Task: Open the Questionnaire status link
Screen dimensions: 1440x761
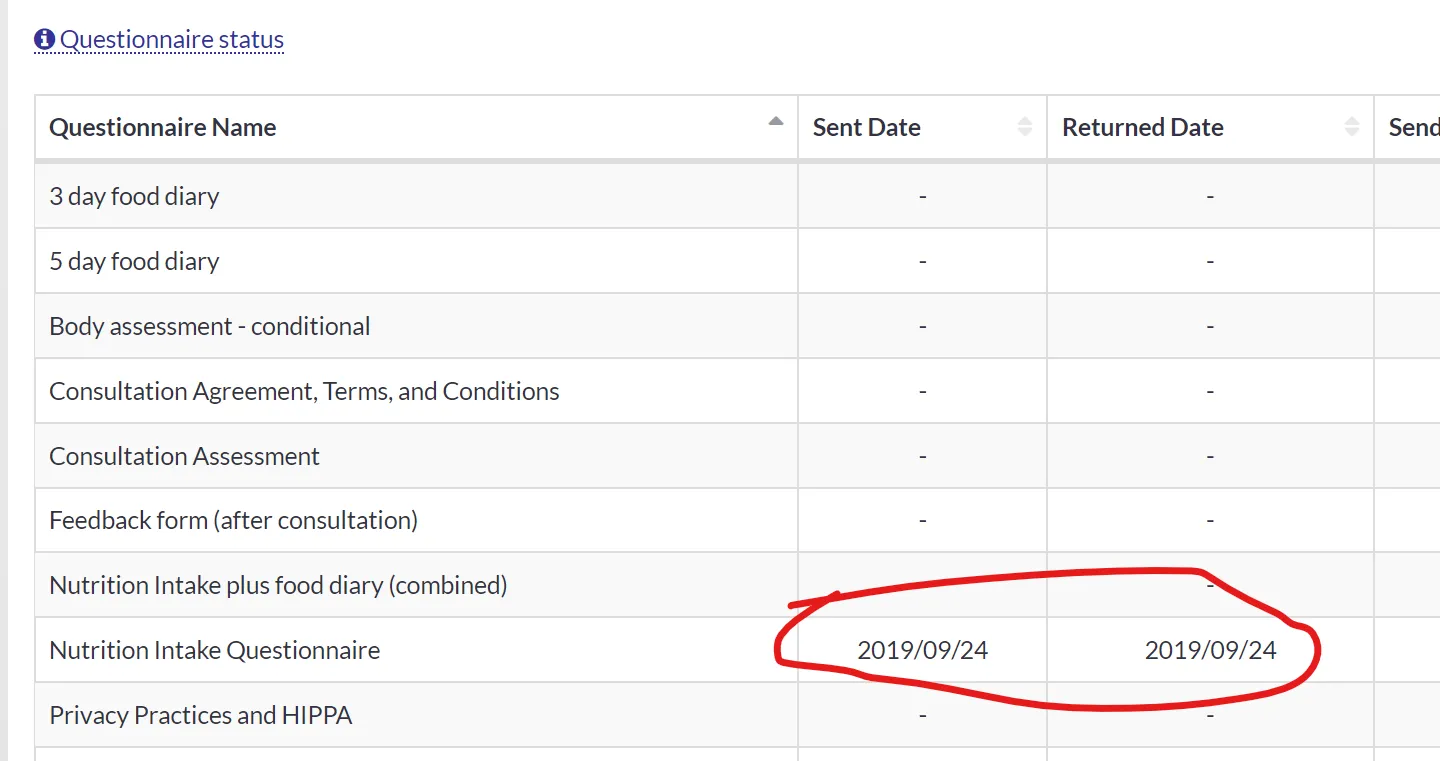Action: point(172,40)
